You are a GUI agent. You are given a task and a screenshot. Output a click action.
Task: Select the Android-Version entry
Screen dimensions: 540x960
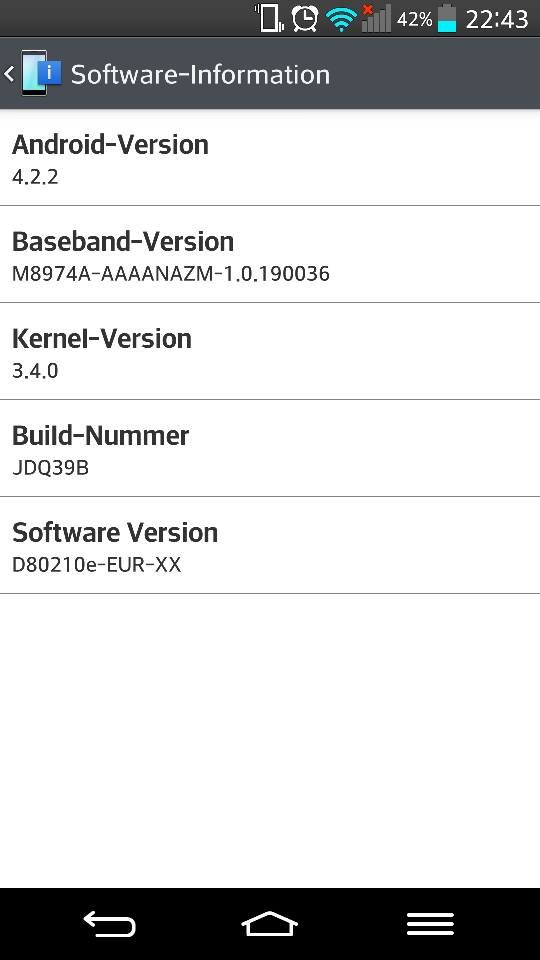click(270, 158)
